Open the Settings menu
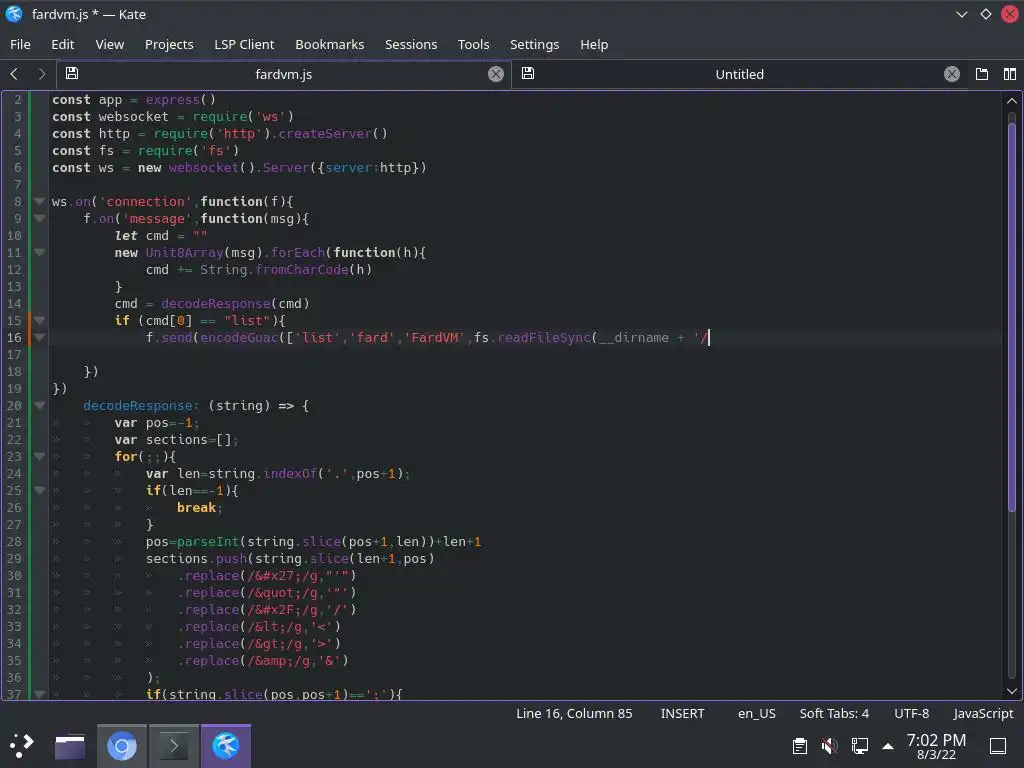The image size is (1024, 768). coord(534,44)
